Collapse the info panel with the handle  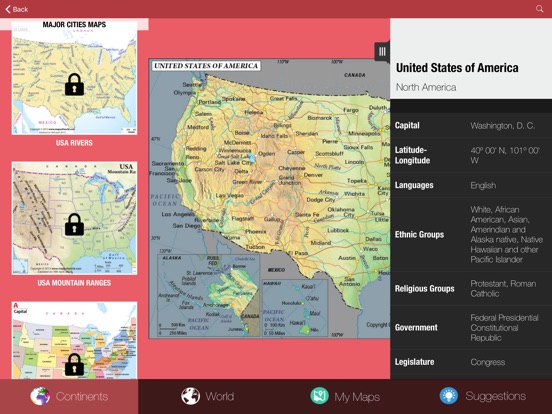tap(382, 52)
